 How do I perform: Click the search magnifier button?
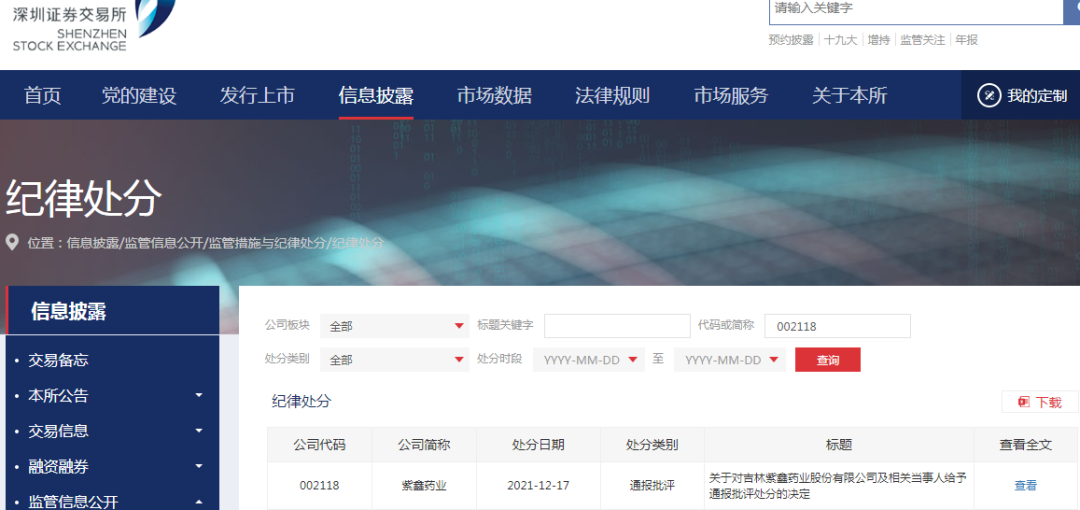(x=1071, y=10)
